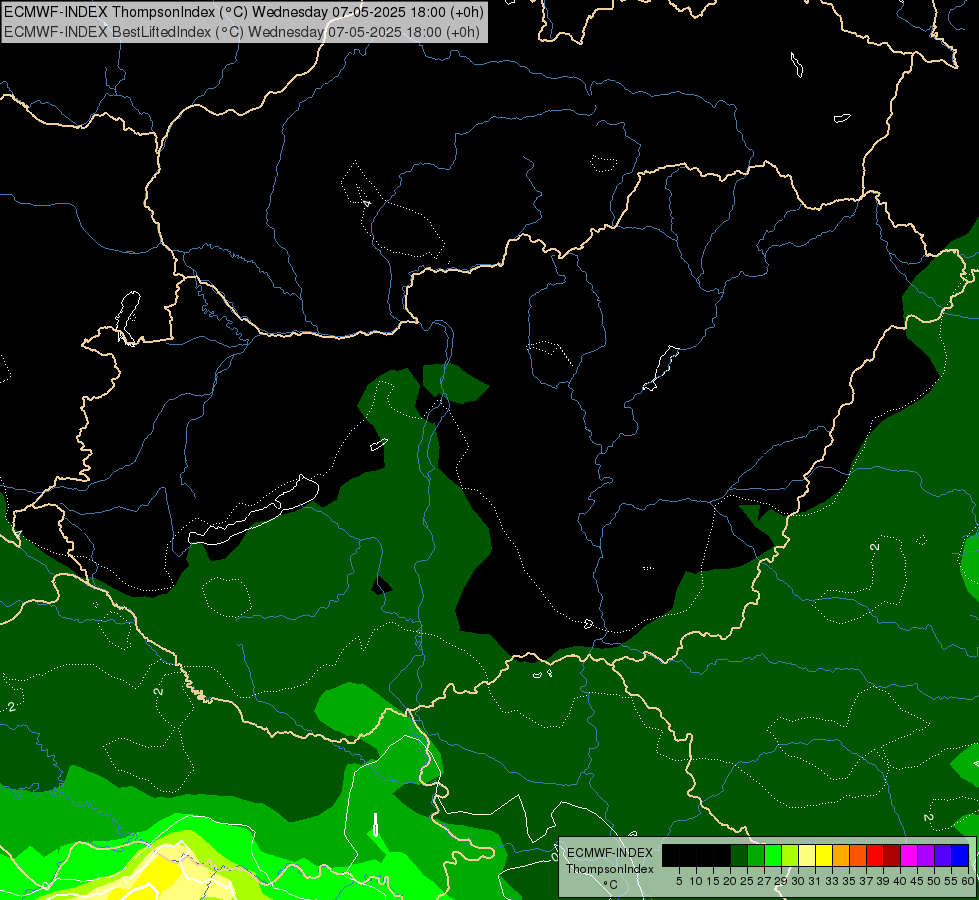
Task: Select the dark green 20-25 legend swatch
Action: [x=739, y=855]
